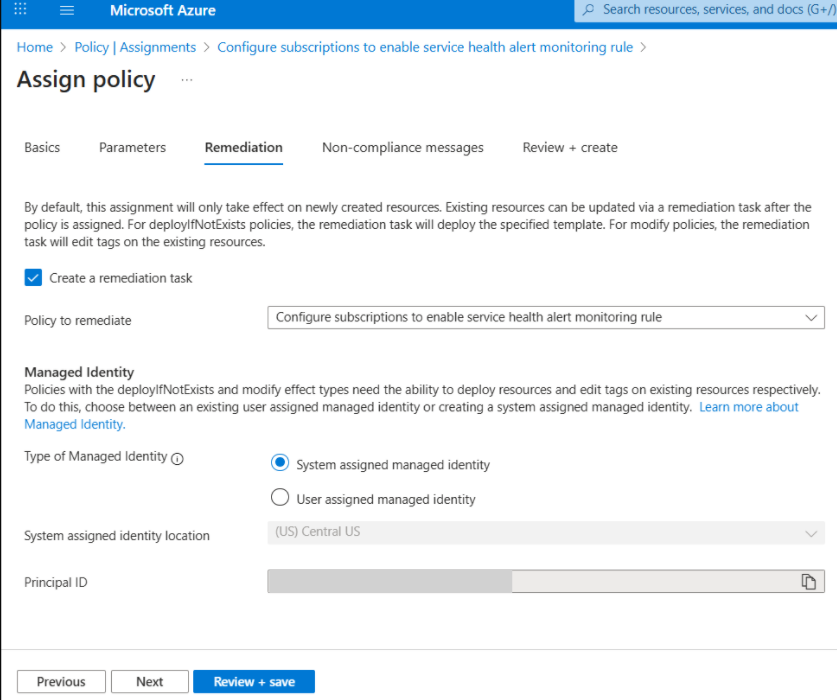The image size is (837, 700).
Task: Open the portal hamburger menu
Action: [x=68, y=11]
